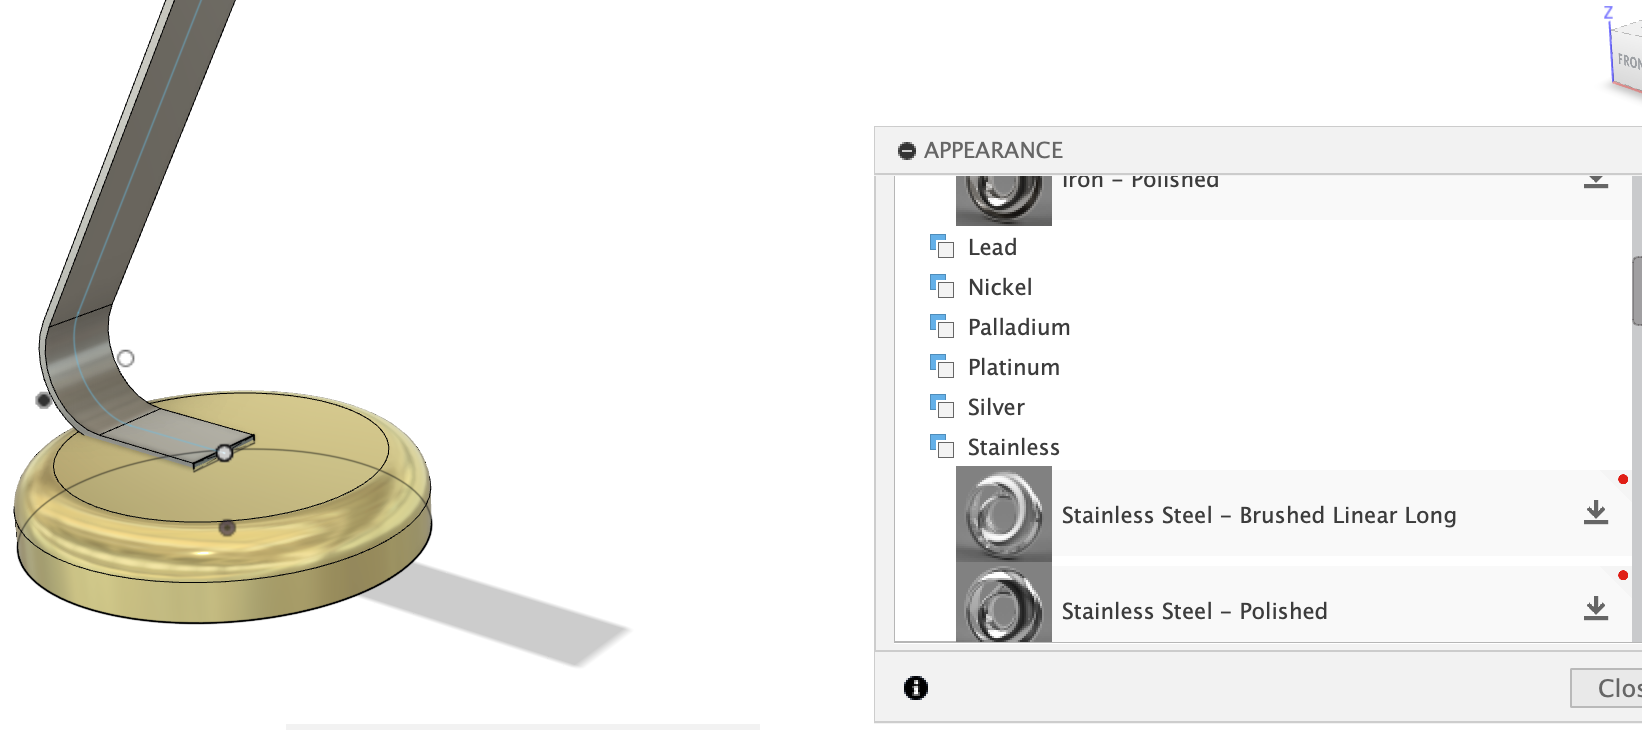Download Stainless Steel Polished material

(x=1596, y=609)
